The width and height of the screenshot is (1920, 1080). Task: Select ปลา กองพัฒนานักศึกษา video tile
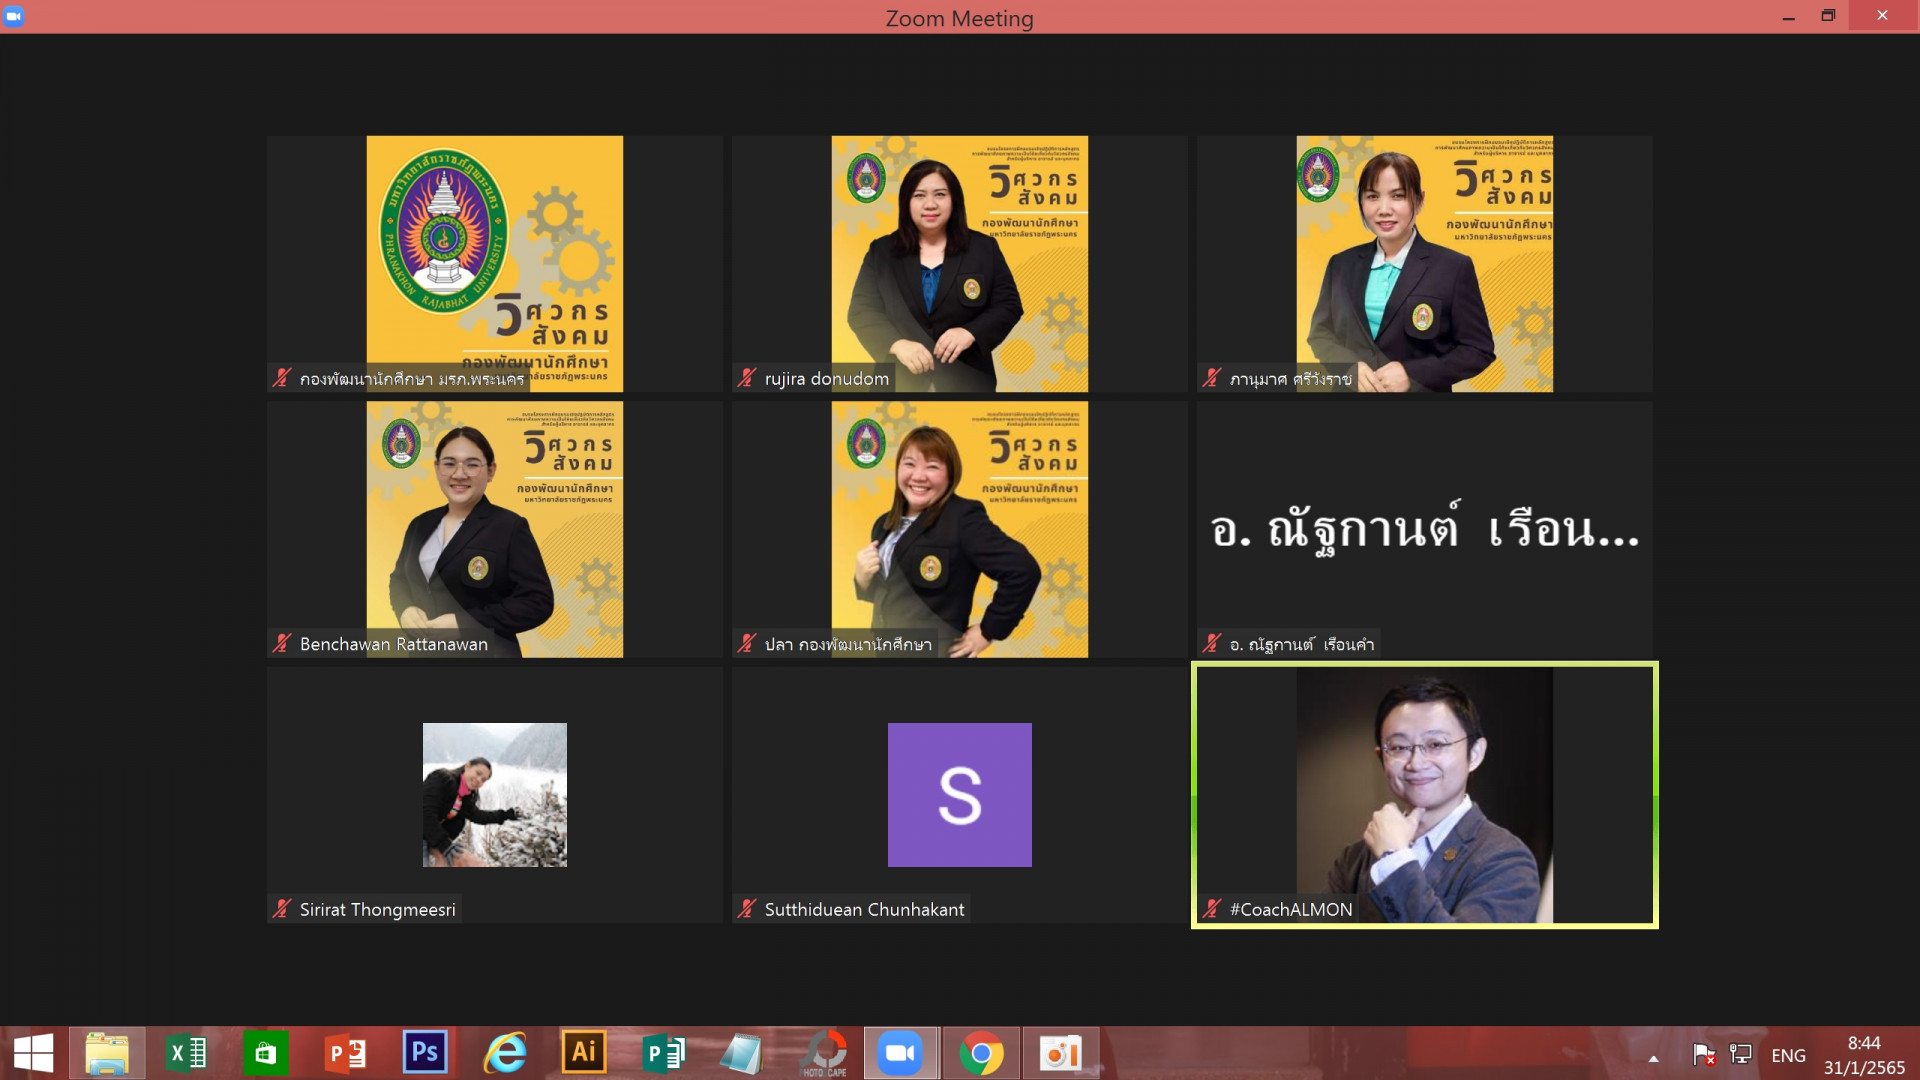point(960,529)
